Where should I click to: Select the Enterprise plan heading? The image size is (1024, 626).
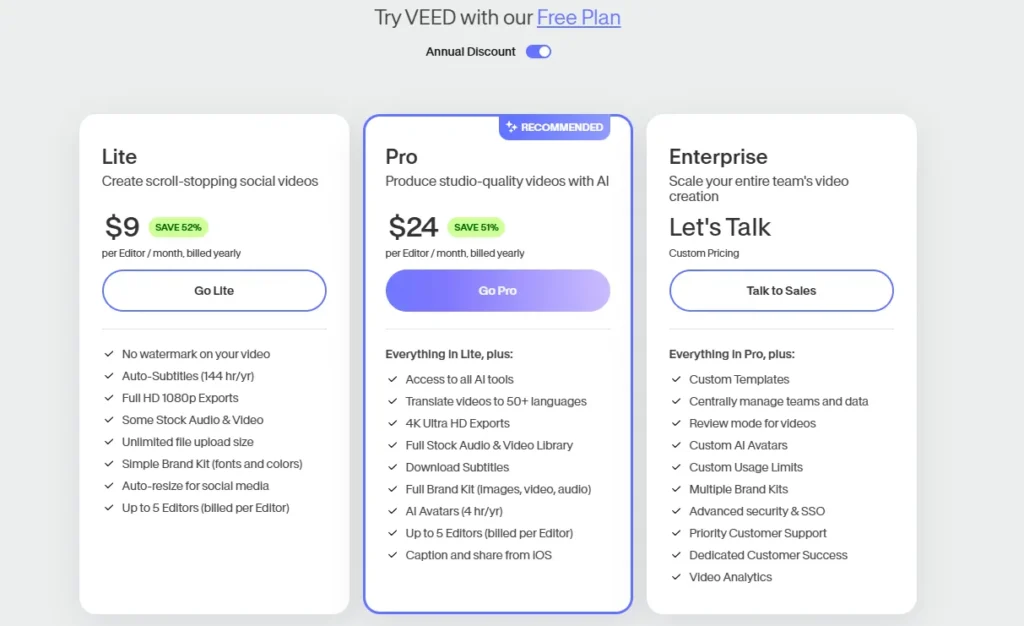(x=718, y=157)
